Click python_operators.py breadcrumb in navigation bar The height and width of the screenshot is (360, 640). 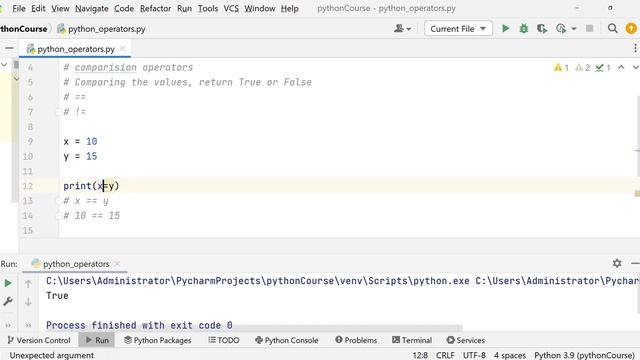click(x=101, y=29)
